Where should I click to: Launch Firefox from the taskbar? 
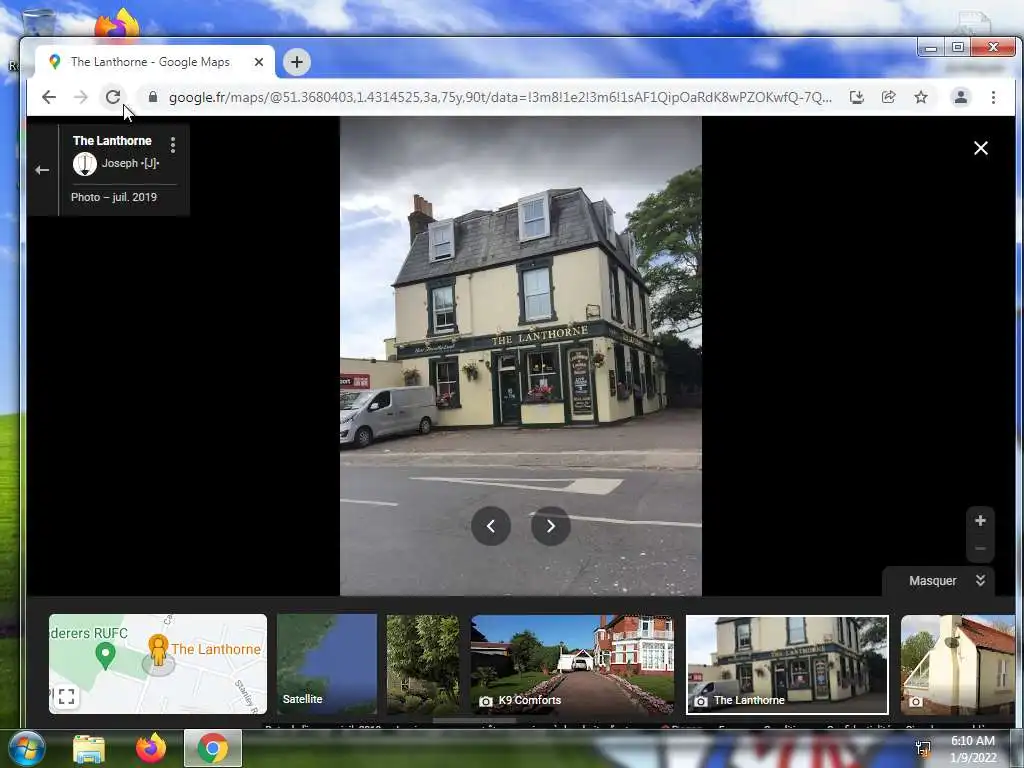[x=151, y=748]
